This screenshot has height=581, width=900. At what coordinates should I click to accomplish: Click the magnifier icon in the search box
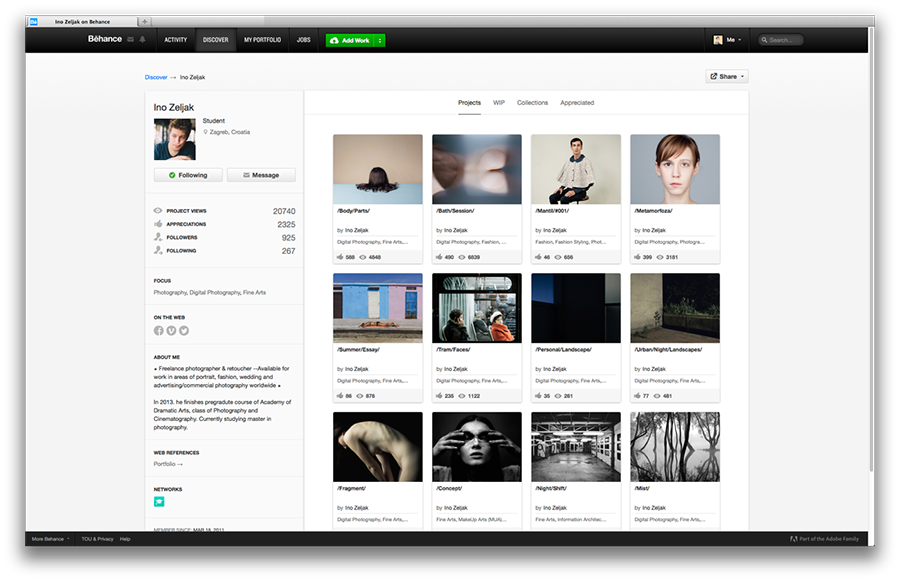pos(765,40)
